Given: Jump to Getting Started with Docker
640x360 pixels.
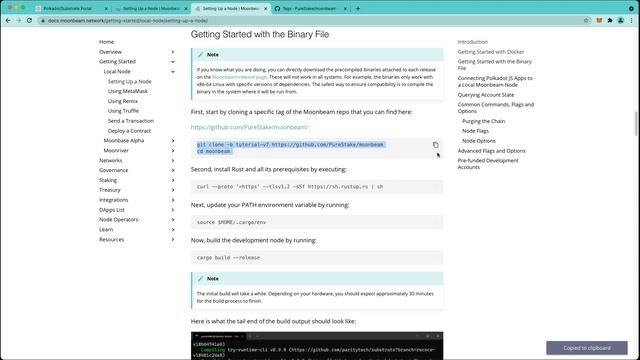Looking at the screenshot, I should 491,52.
